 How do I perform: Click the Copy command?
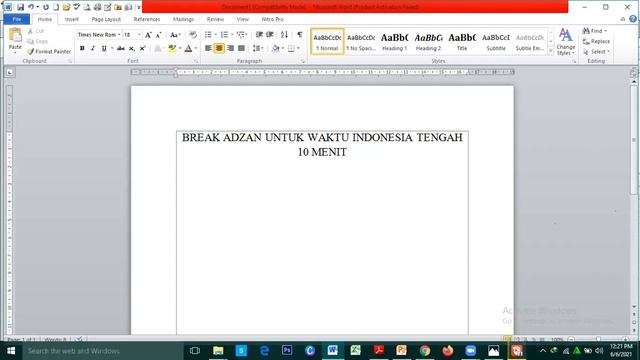pyautogui.click(x=38, y=41)
